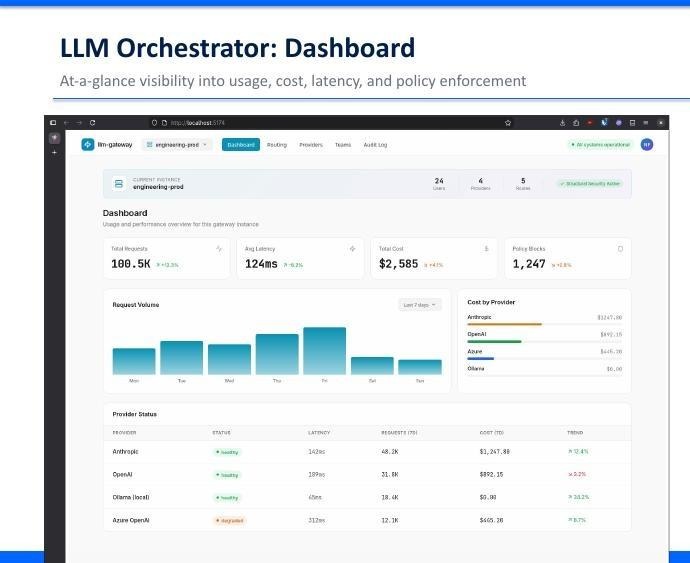This screenshot has height=563, width=690.
Task: Click the degraded status badge for Azure OpenAI
Action: tap(229, 520)
